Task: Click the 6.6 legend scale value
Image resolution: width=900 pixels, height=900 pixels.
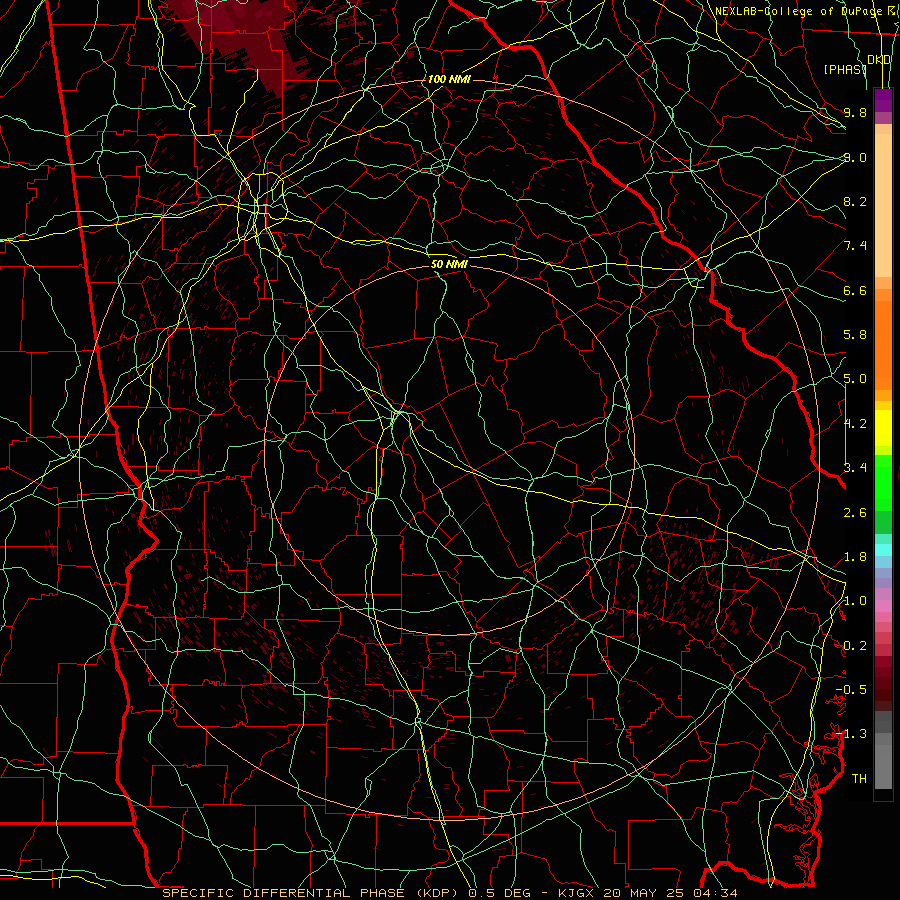Action: [855, 290]
